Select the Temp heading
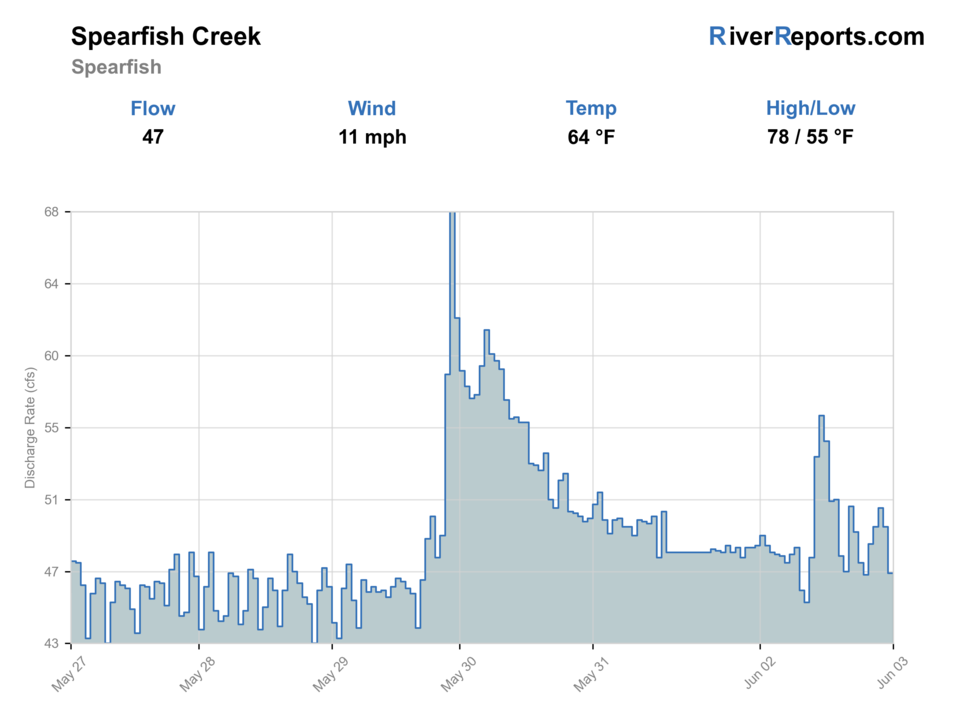Image resolution: width=960 pixels, height=720 pixels. (591, 108)
